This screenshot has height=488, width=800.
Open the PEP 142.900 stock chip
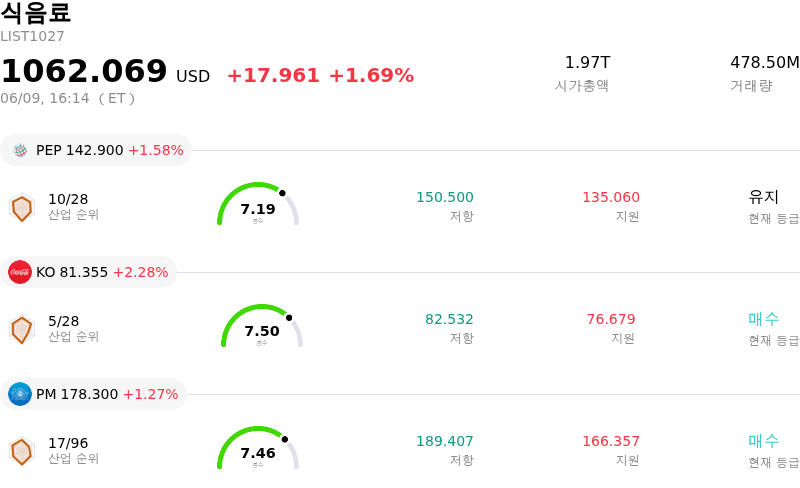click(x=96, y=150)
